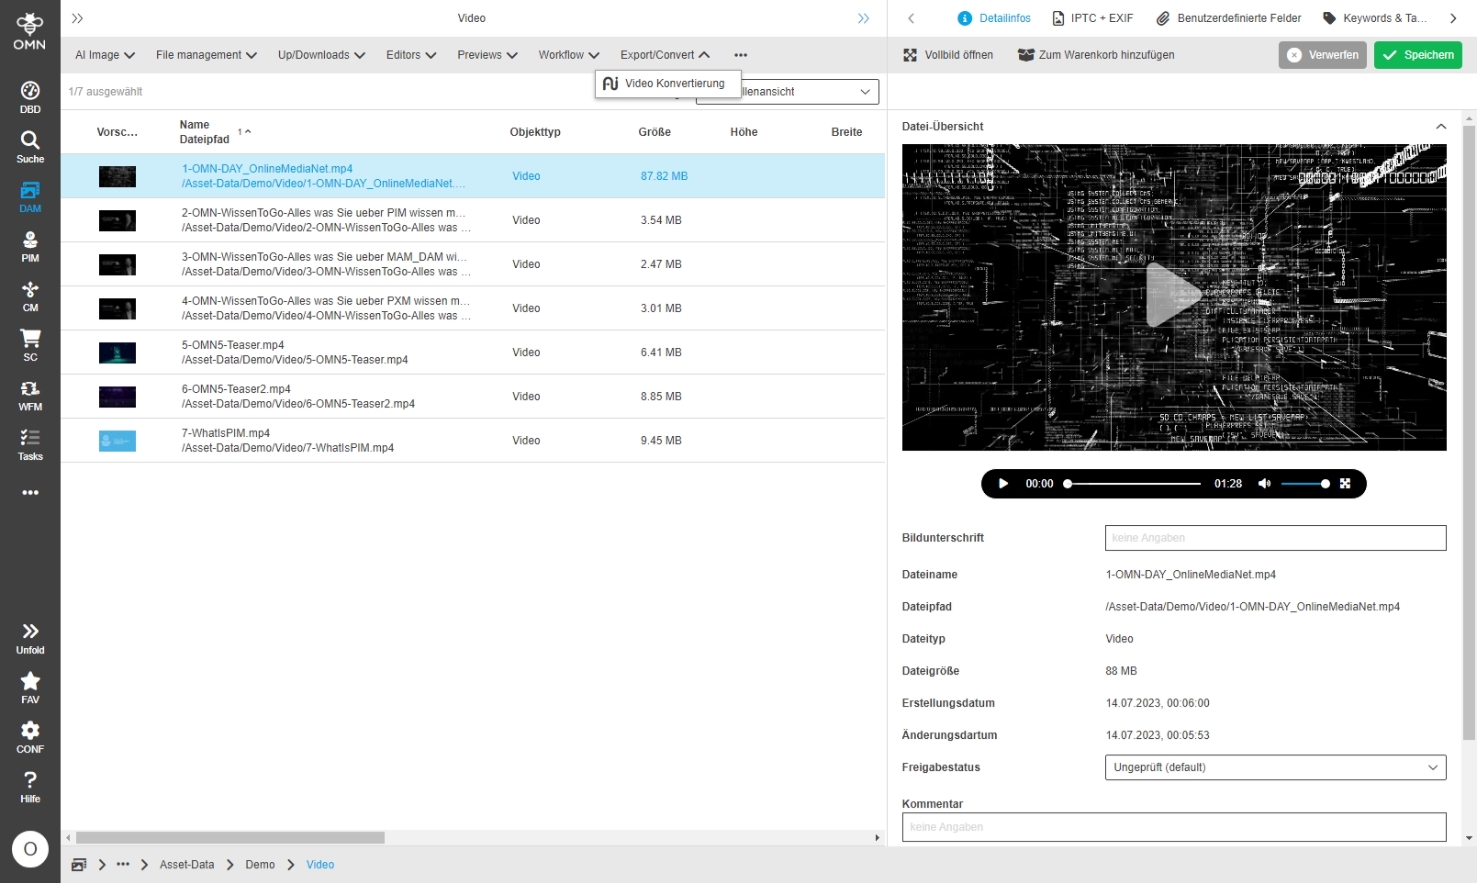Expand the Freigabestatus dropdown
This screenshot has width=1477, height=883.
[x=1275, y=767]
